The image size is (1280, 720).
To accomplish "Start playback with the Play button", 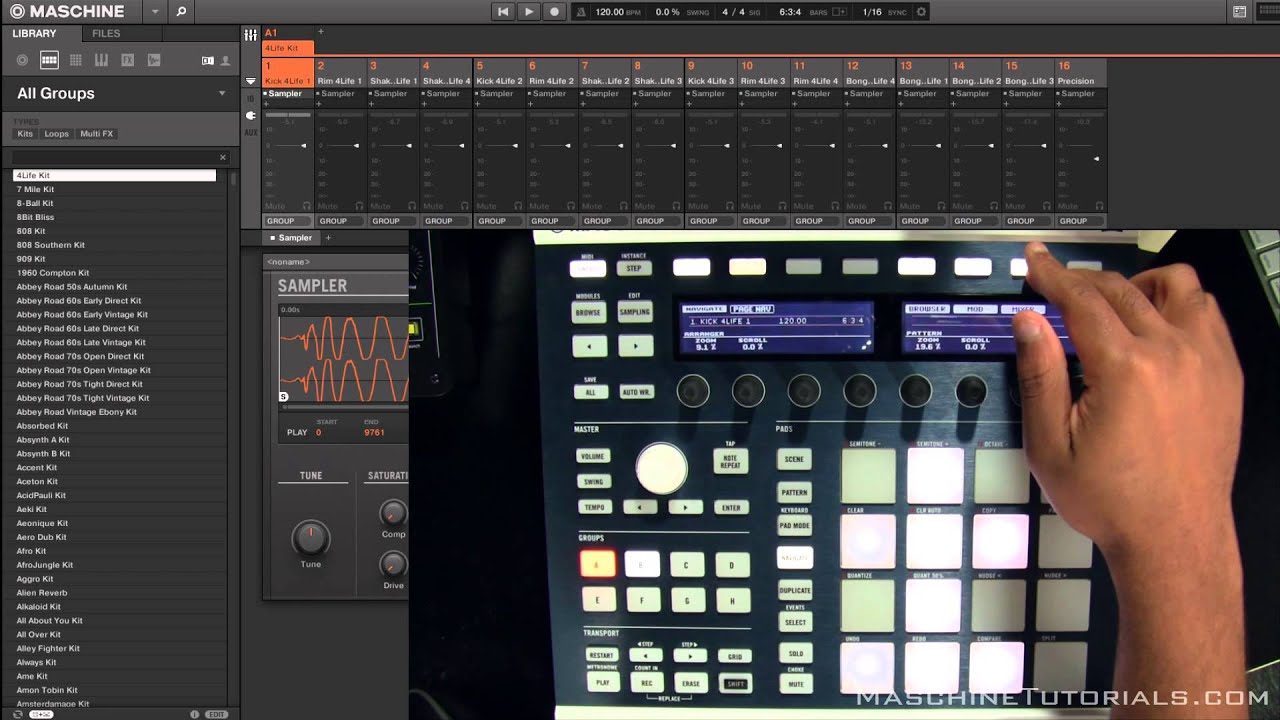I will point(529,12).
